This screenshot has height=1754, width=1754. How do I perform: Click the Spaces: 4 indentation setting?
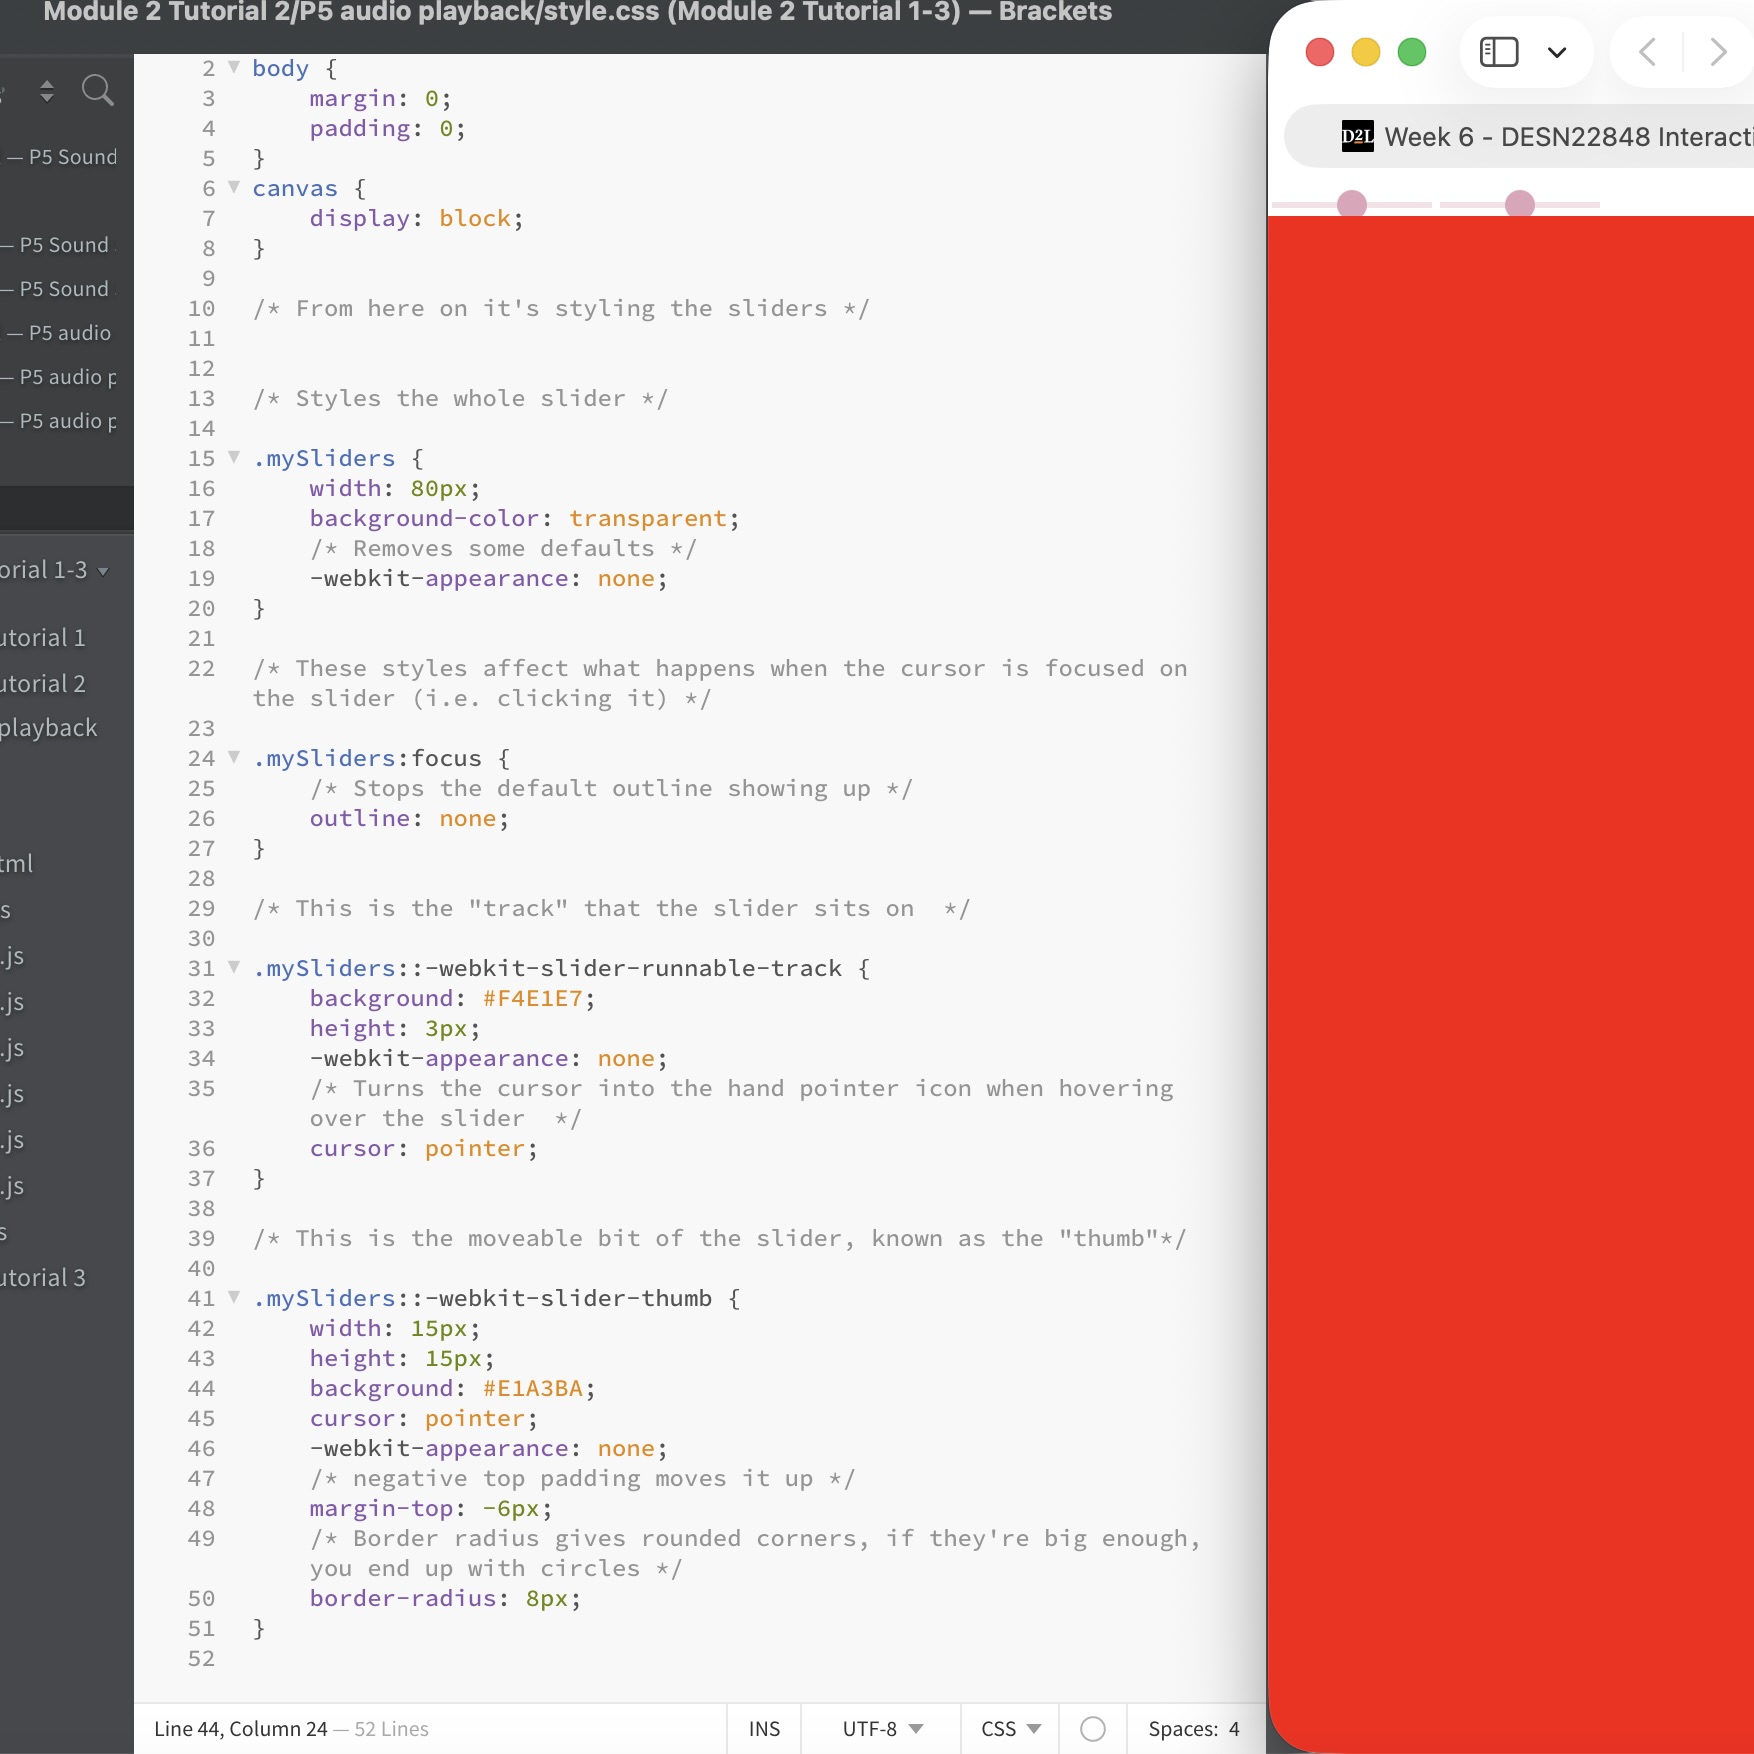(1193, 1729)
